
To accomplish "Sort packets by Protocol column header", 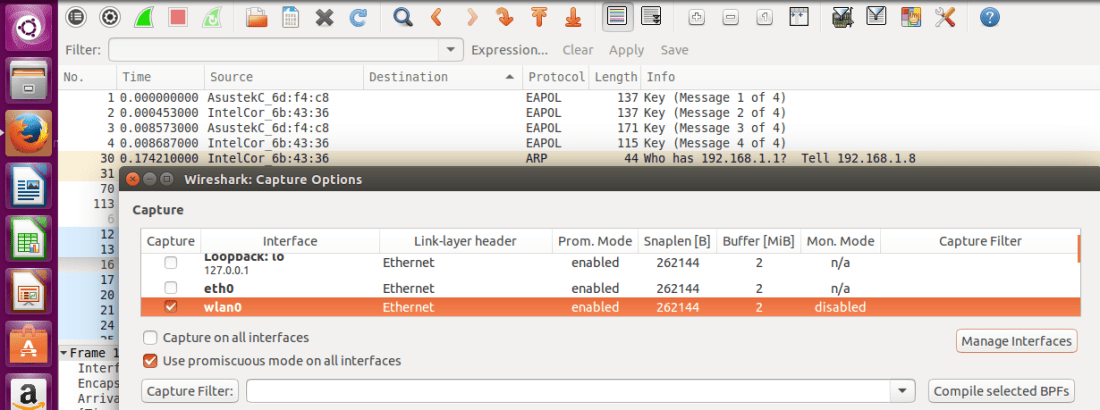I will 556,77.
